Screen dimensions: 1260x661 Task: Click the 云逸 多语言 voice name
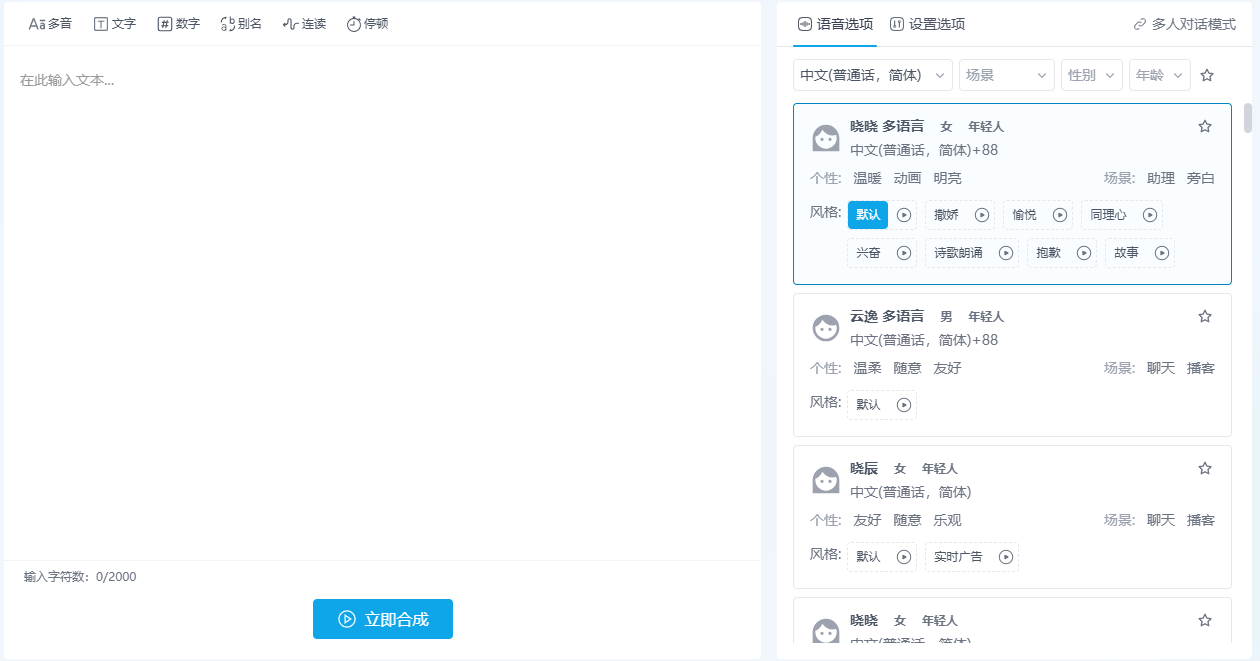(887, 316)
